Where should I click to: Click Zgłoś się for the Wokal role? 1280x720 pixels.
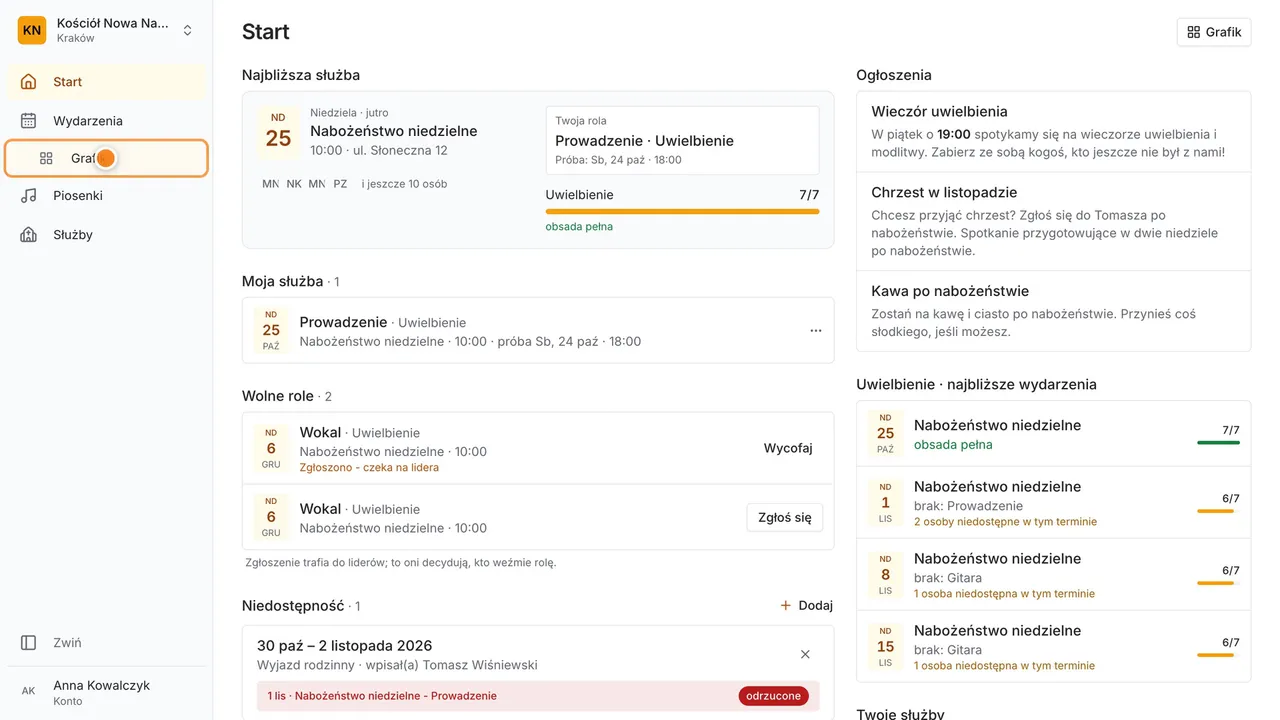[785, 518]
